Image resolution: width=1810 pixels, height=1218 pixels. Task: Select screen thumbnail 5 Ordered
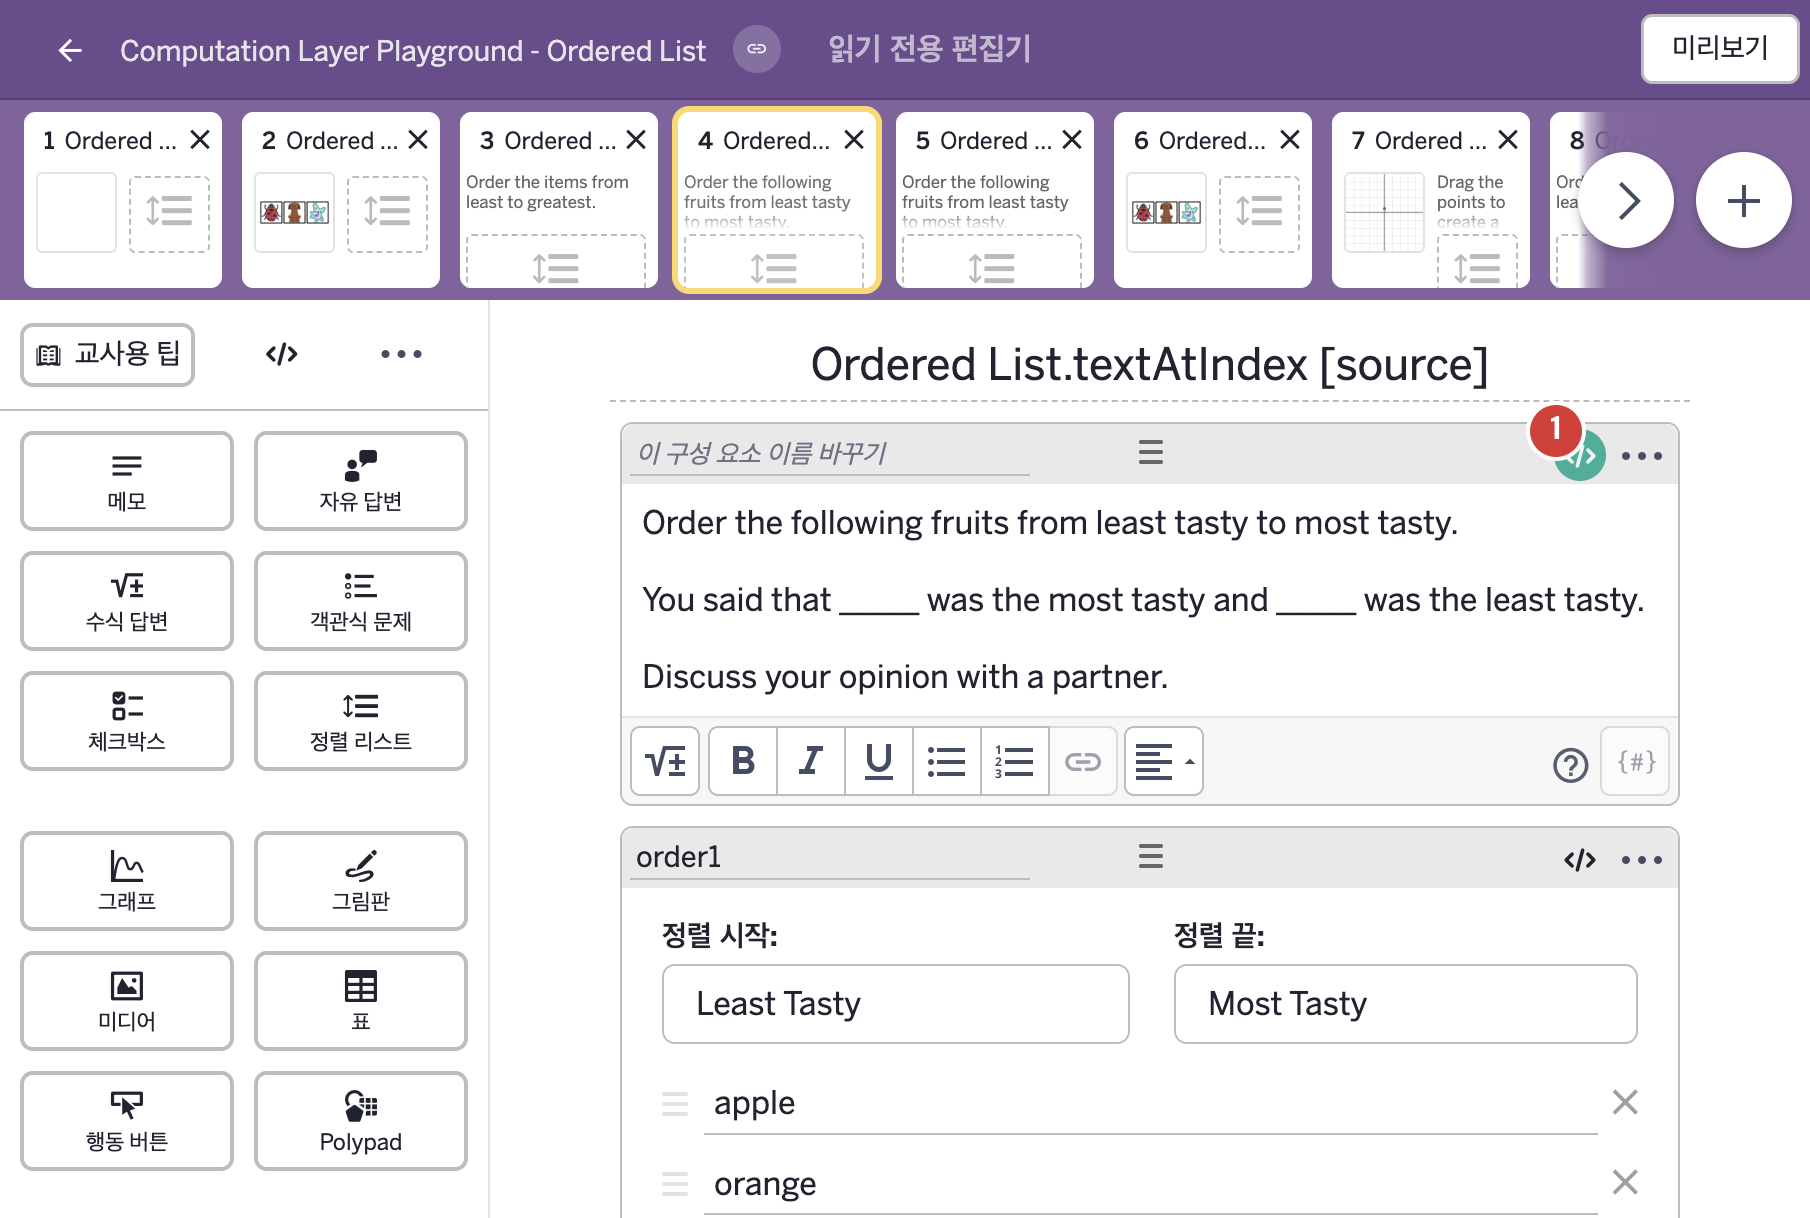click(995, 200)
